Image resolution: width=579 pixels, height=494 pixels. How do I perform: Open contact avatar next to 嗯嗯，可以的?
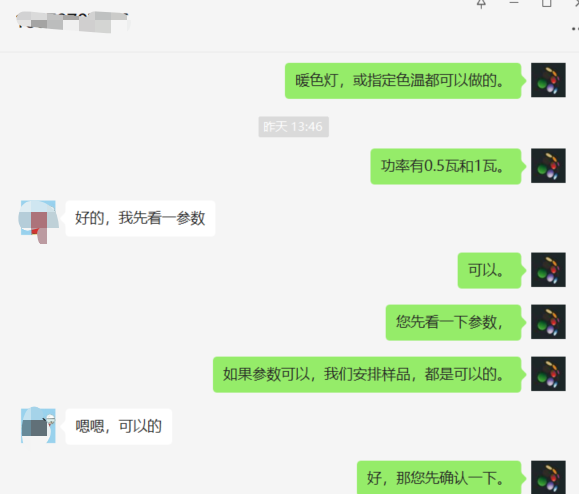coord(38,426)
